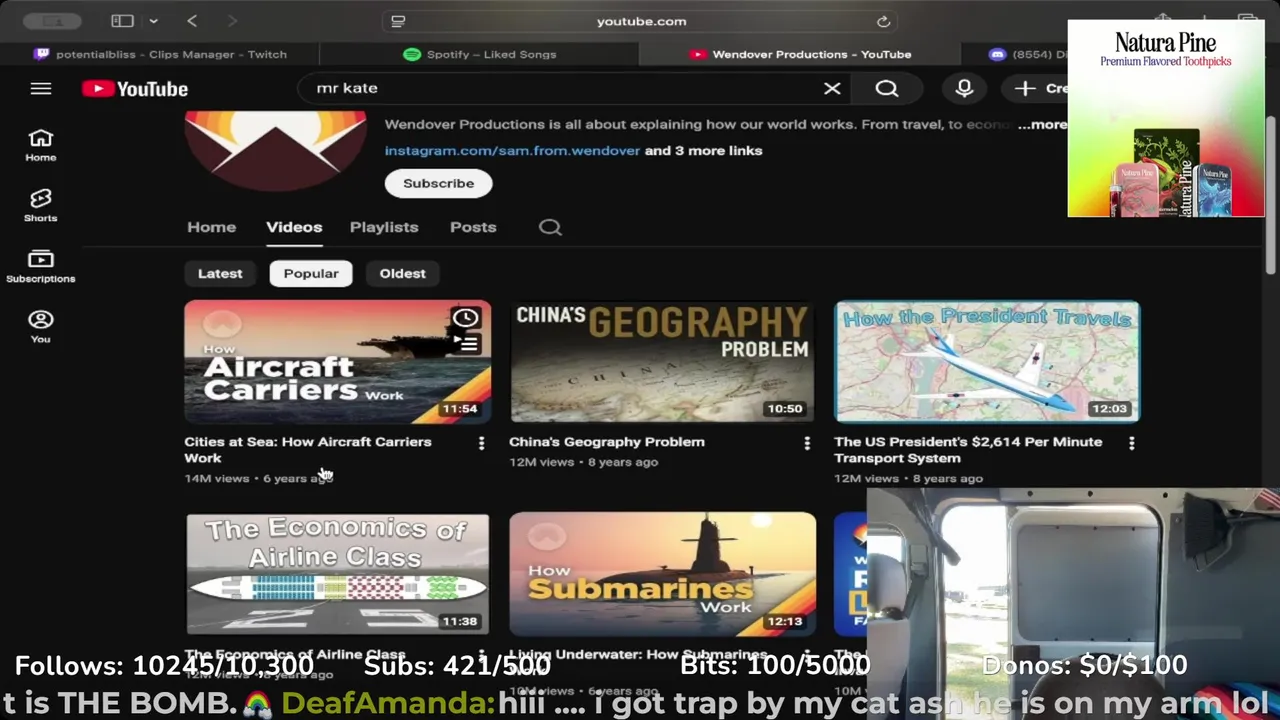Image resolution: width=1280 pixels, height=720 pixels.
Task: Add Aircraft Carriers video to Watch Later
Action: (x=465, y=318)
